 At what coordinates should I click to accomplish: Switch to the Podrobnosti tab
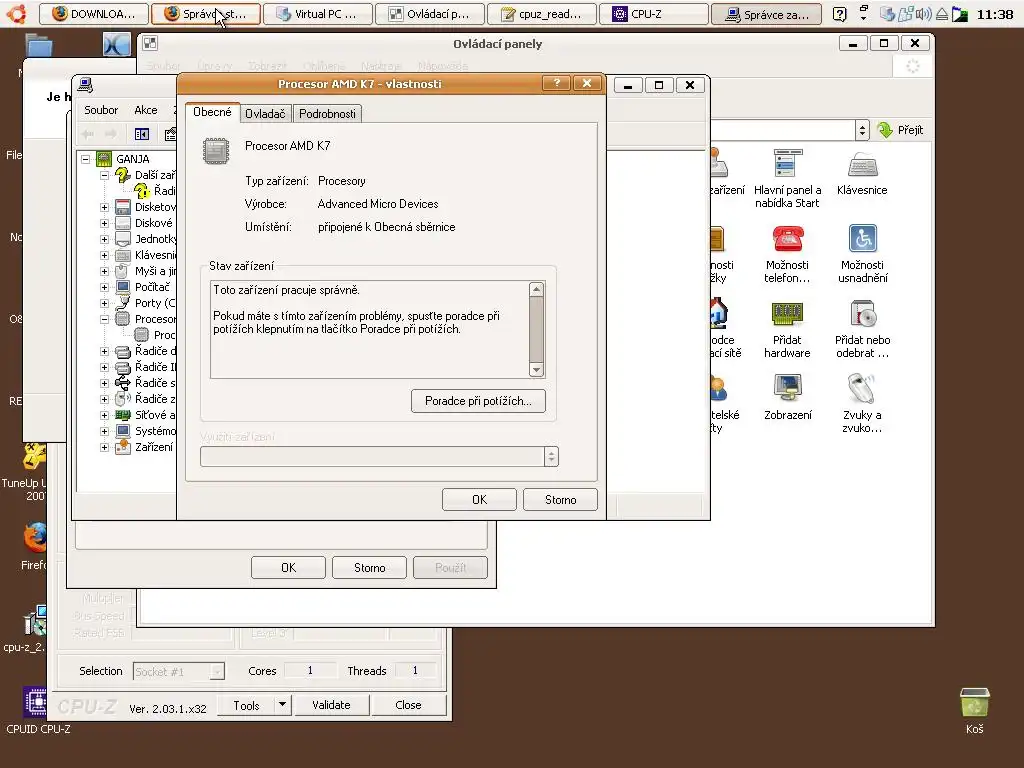click(327, 114)
